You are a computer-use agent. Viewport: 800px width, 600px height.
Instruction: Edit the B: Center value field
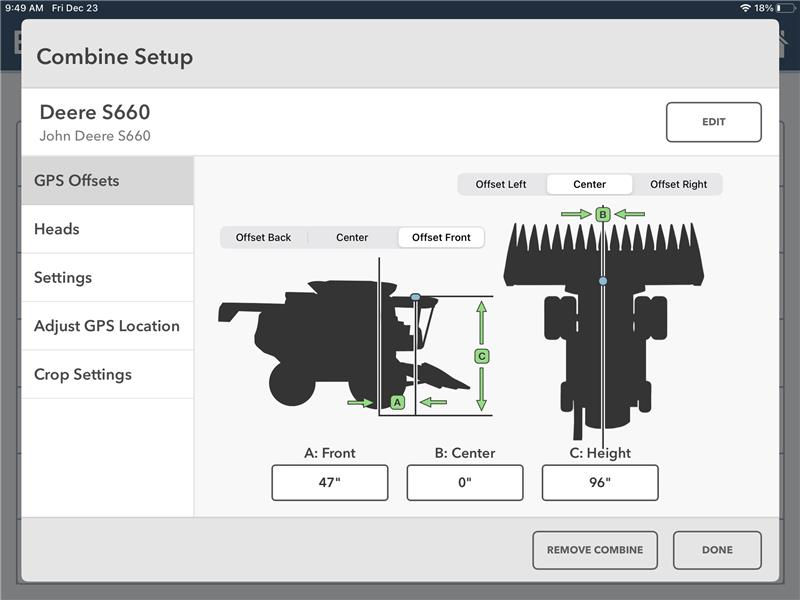[465, 482]
